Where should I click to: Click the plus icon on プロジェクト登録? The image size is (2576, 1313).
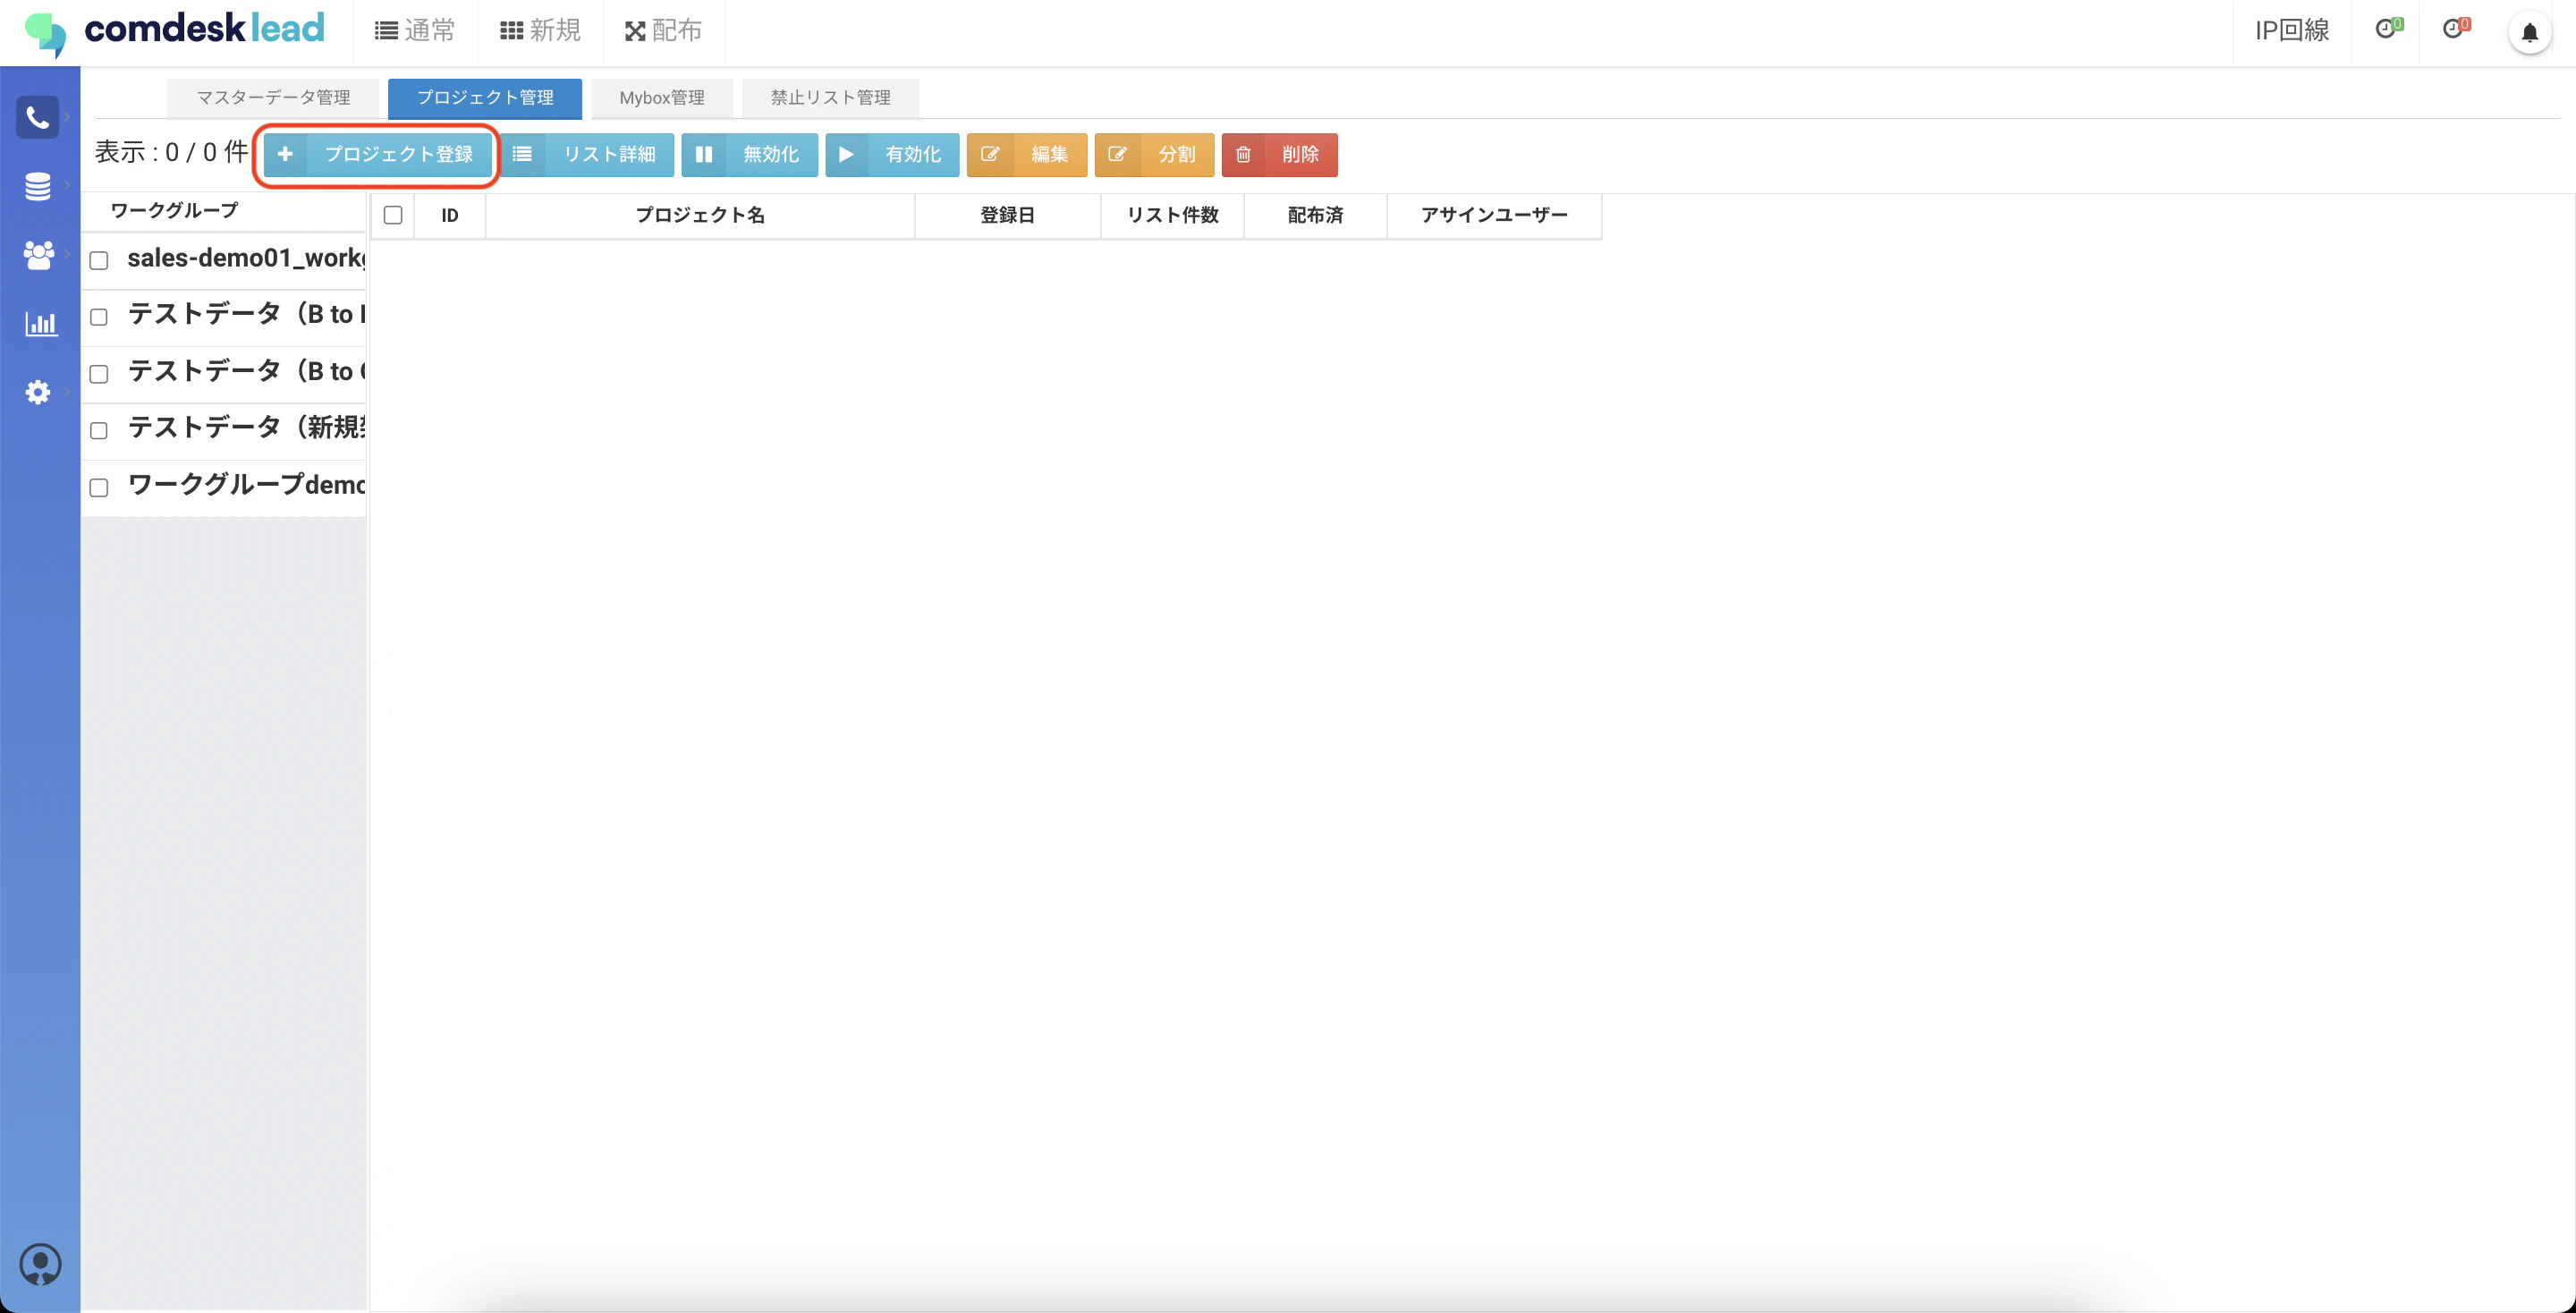(285, 154)
